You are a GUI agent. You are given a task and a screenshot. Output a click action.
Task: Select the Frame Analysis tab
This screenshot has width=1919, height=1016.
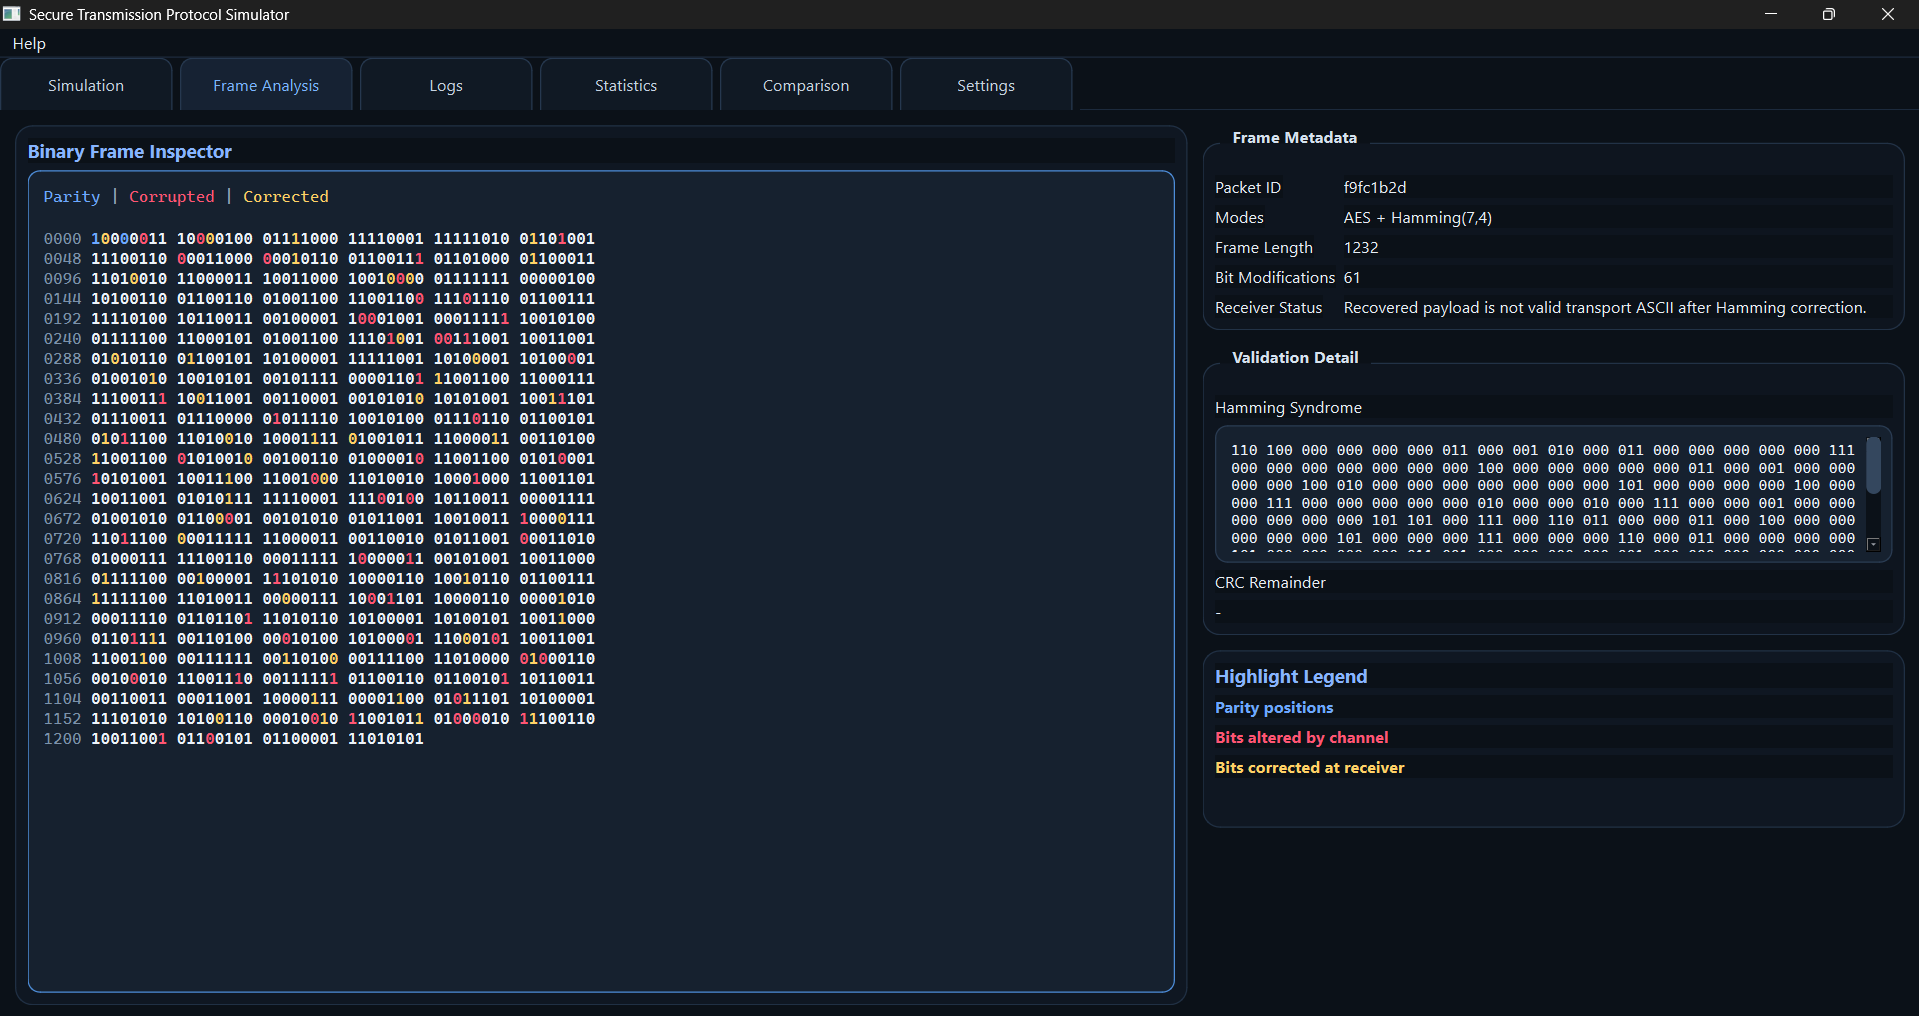pos(266,85)
